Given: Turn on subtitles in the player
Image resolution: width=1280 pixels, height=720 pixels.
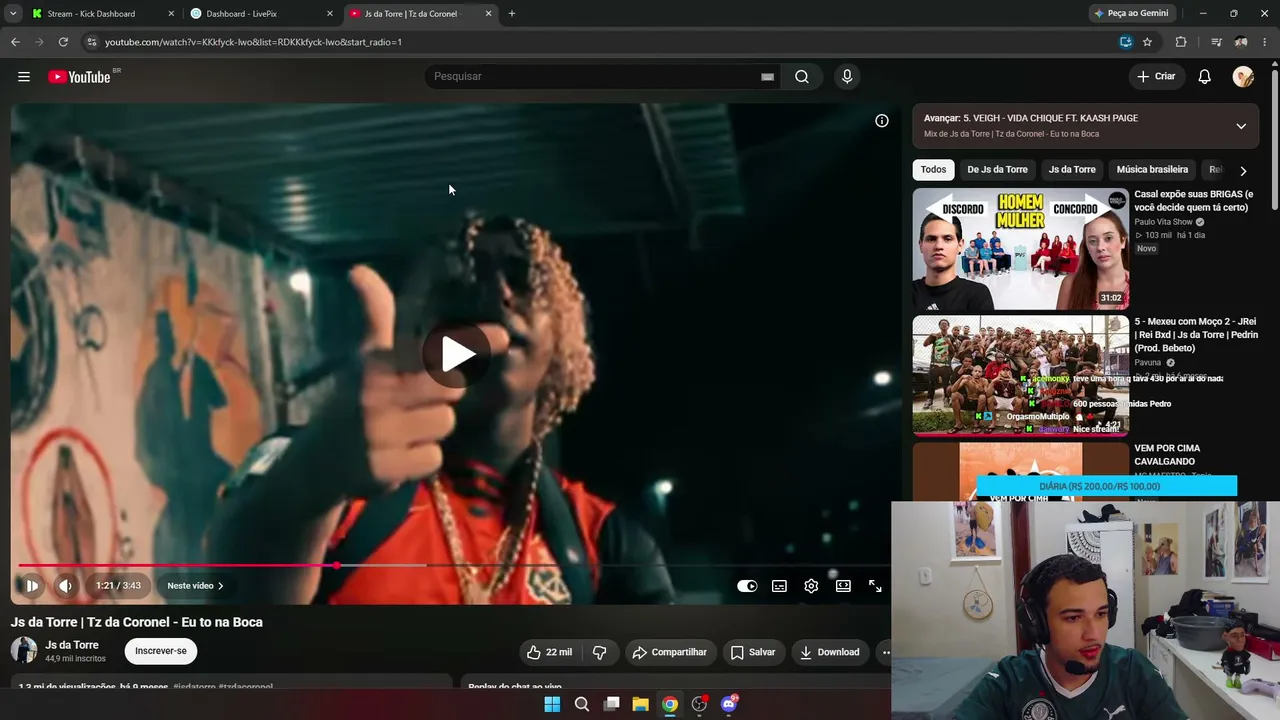Looking at the screenshot, I should click(779, 586).
